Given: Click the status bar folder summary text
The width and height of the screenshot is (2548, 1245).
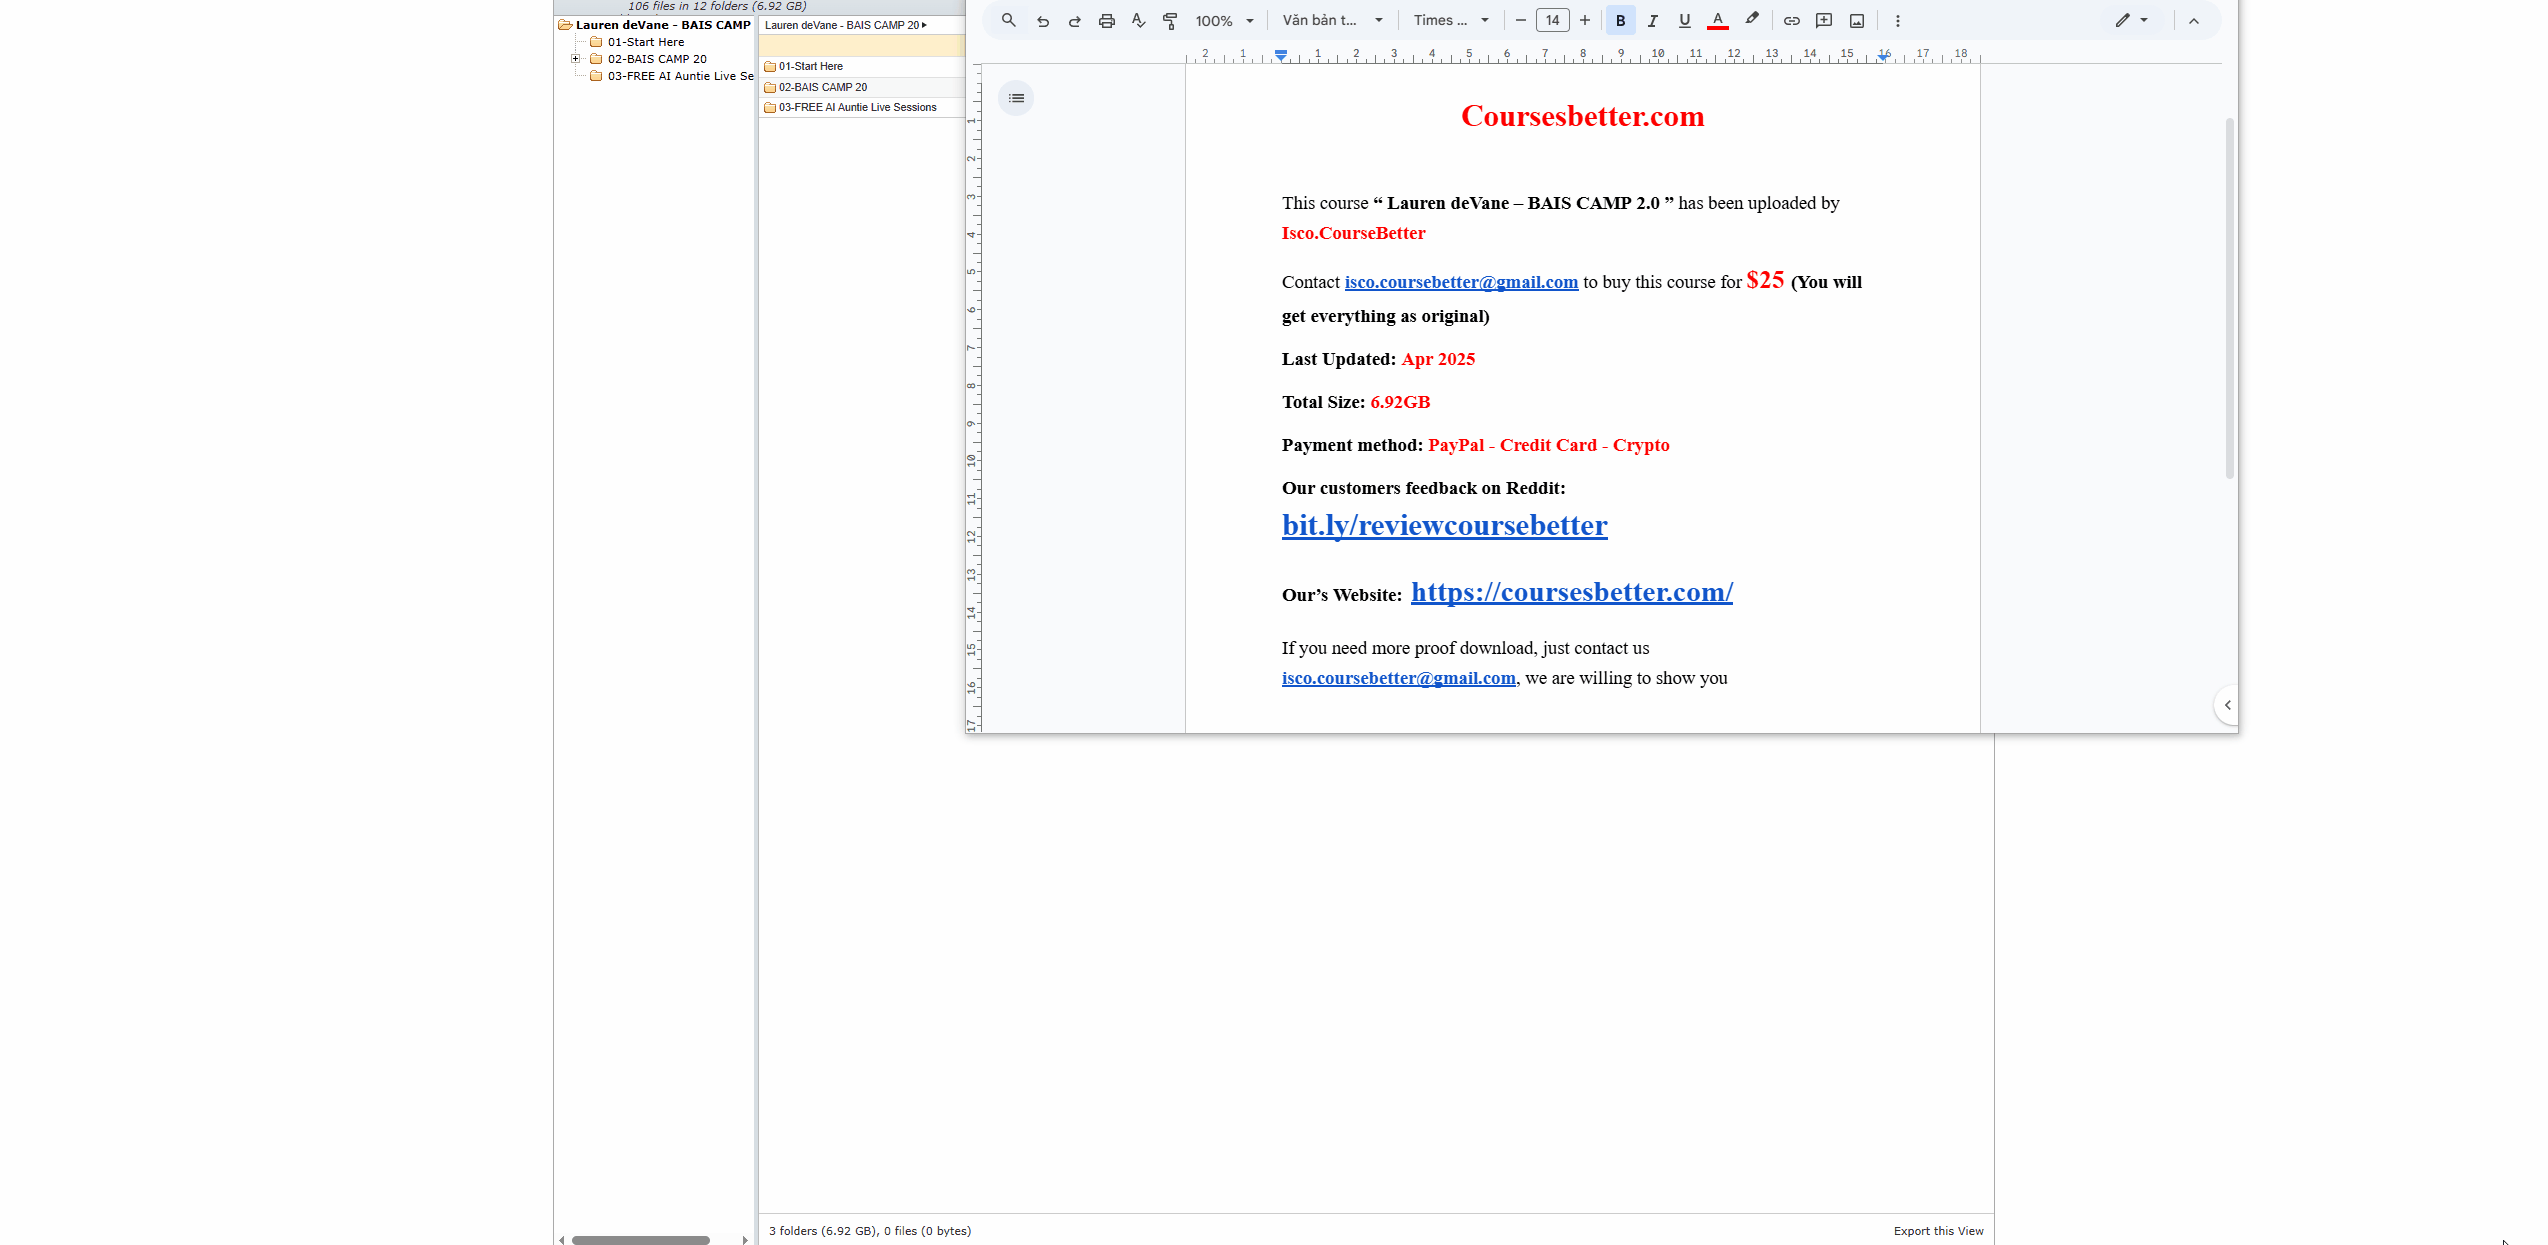Looking at the screenshot, I should (x=870, y=1231).
